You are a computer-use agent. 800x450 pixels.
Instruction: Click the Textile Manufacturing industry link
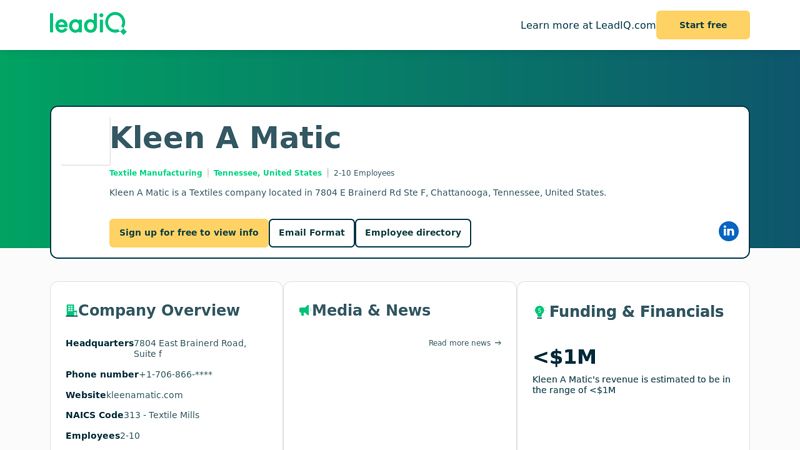coord(156,173)
